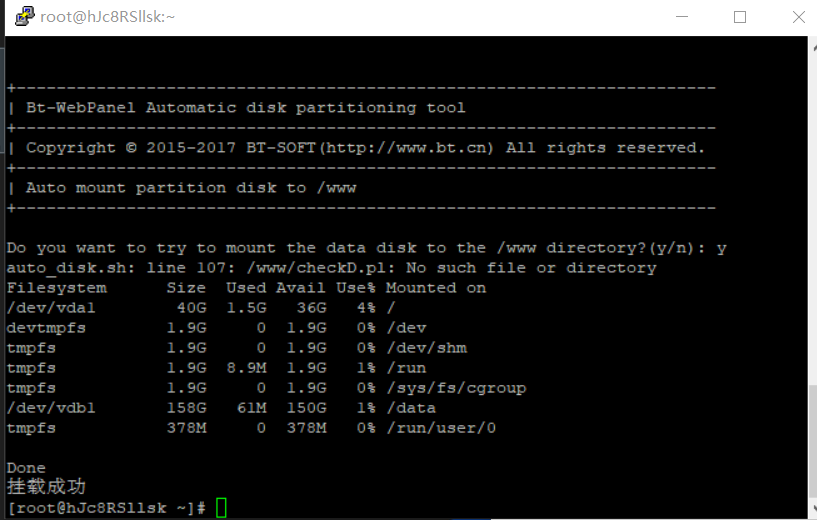Viewport: 817px width, 520px height.
Task: Click the '/dev/vda1' filesystem entry
Action: coord(51,307)
